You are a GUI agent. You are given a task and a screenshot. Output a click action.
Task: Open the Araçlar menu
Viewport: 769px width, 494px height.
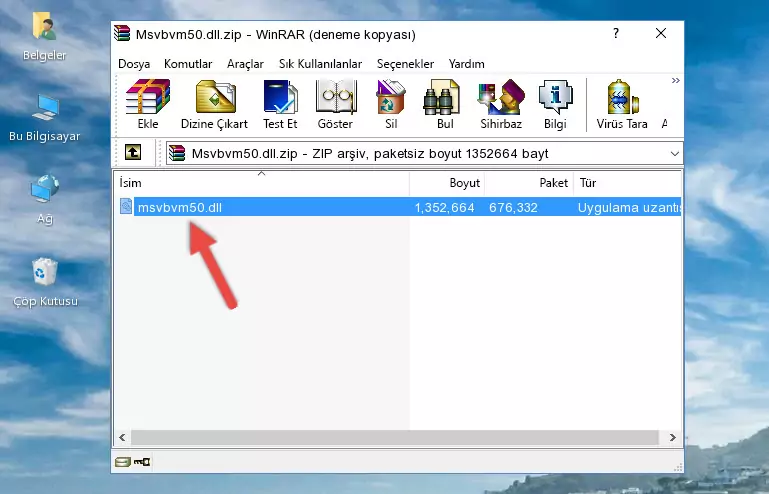245,64
